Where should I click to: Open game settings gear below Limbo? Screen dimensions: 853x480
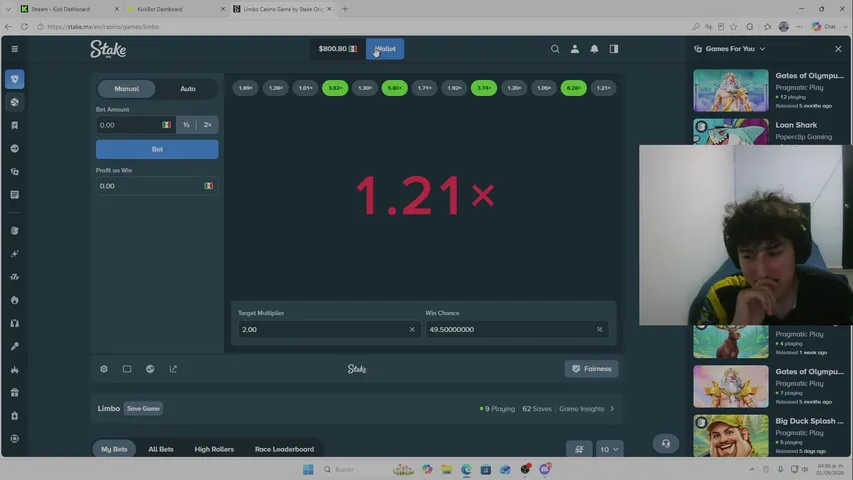pyautogui.click(x=104, y=369)
